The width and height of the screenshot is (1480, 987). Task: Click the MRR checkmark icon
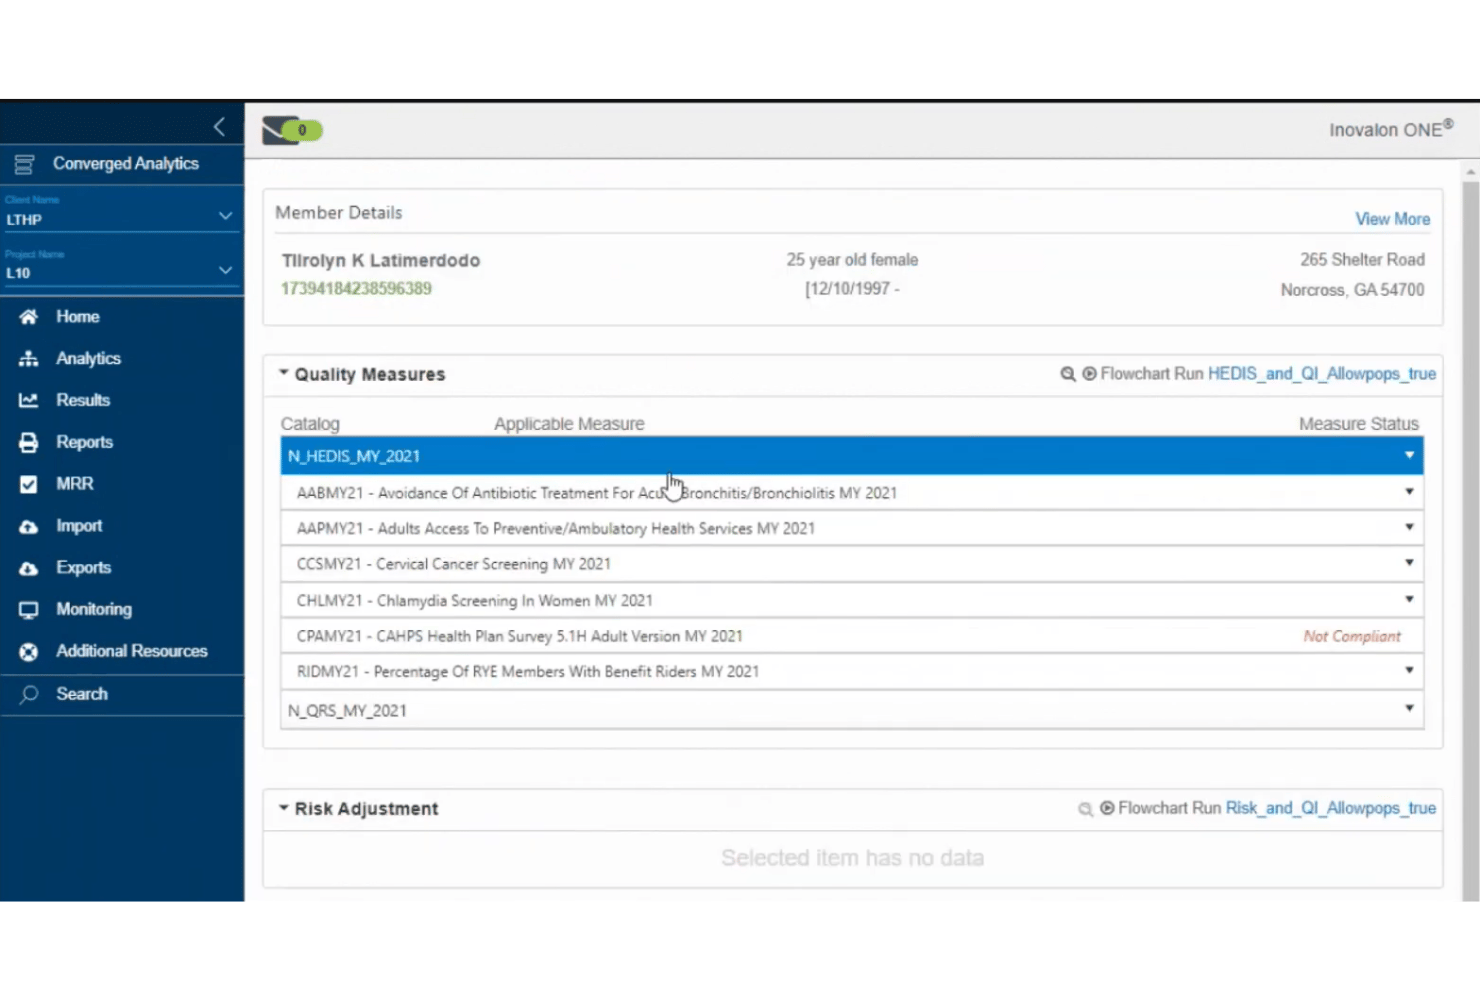(29, 484)
